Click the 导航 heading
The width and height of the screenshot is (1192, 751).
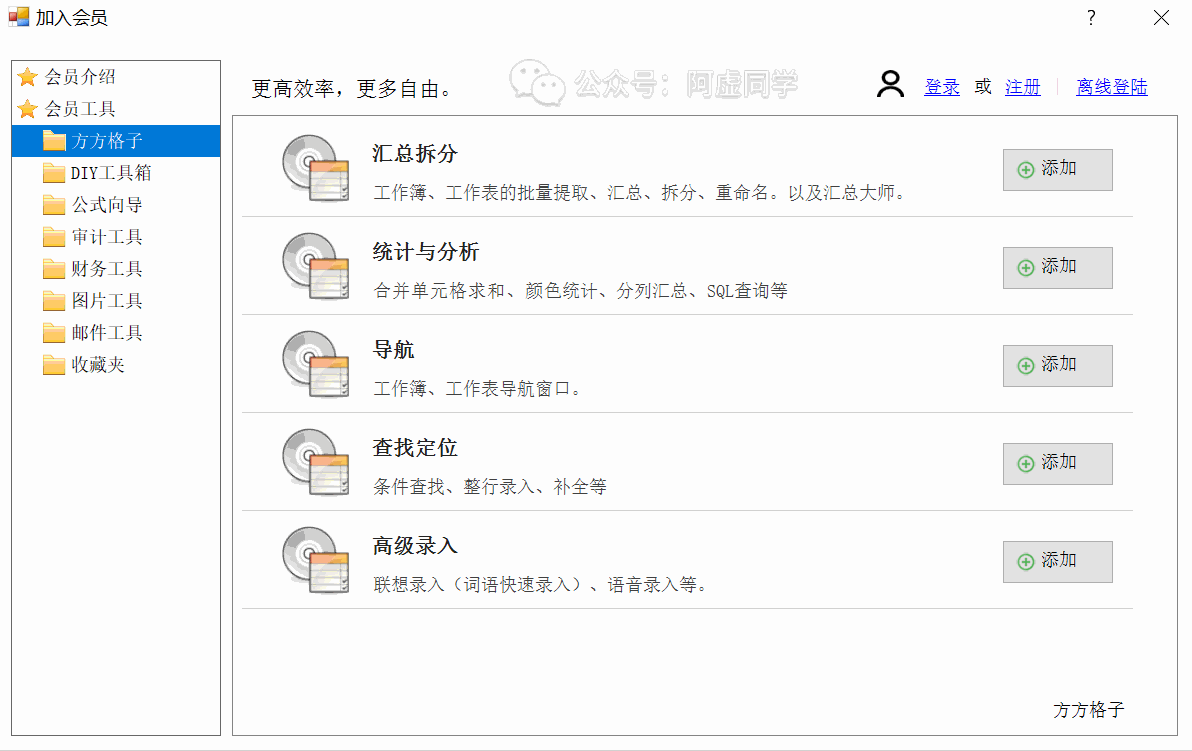pos(393,350)
